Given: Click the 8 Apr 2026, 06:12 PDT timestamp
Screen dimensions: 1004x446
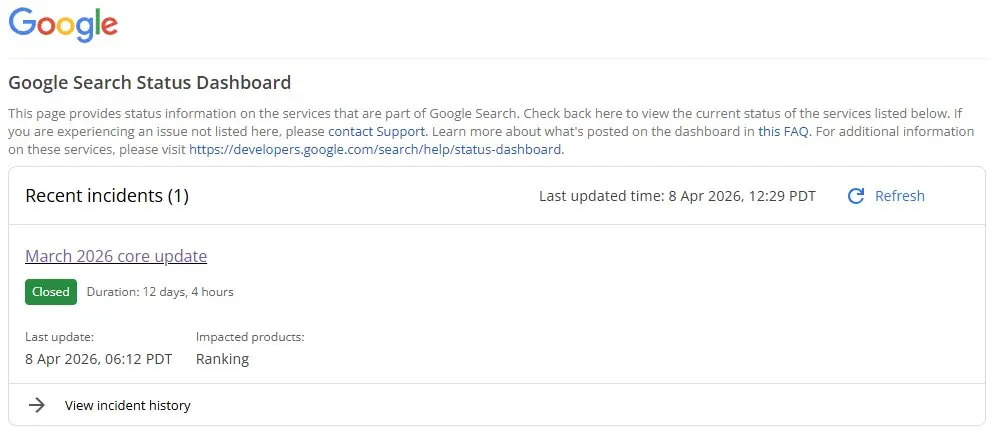Looking at the screenshot, I should coord(99,359).
